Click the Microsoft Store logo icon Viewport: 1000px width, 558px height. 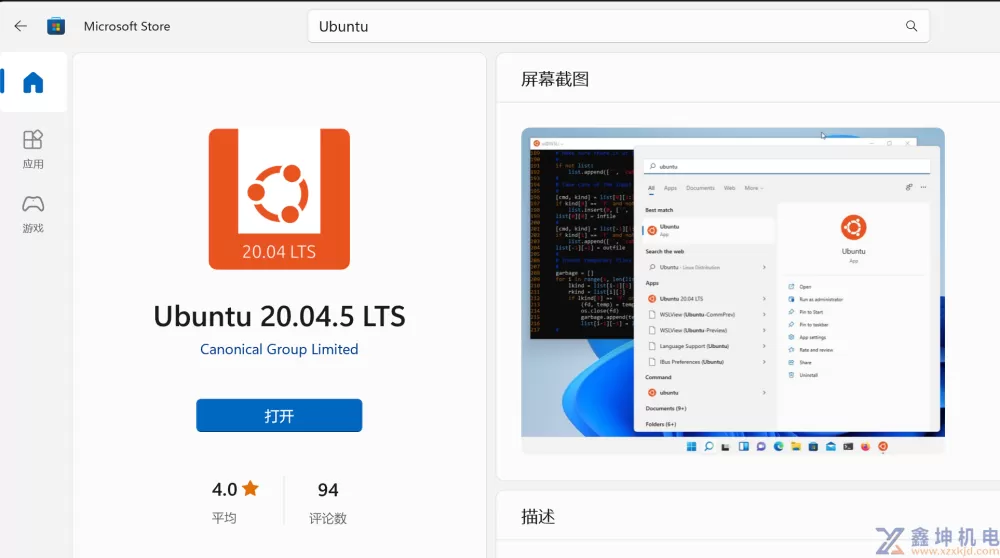56,26
